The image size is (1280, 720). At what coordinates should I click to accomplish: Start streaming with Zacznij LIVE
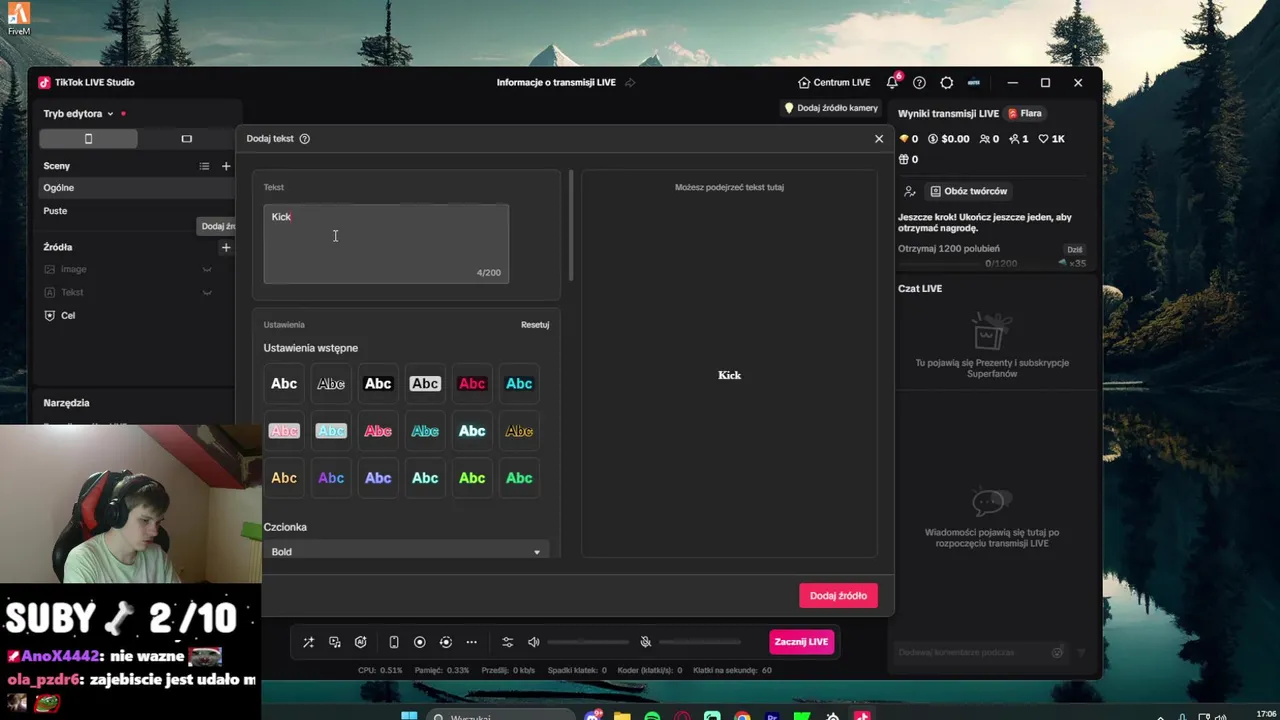801,642
